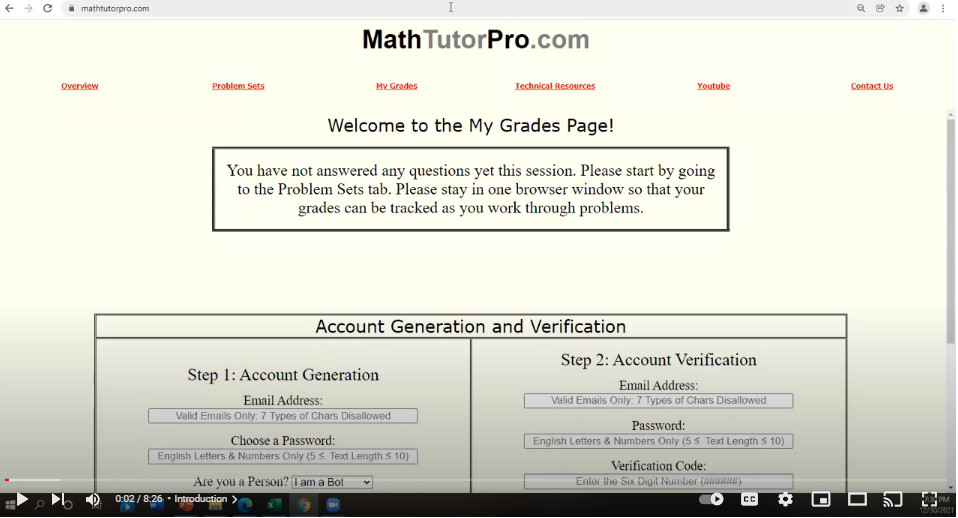Open Excel from the taskbar
The height and width of the screenshot is (518, 958).
click(x=274, y=505)
